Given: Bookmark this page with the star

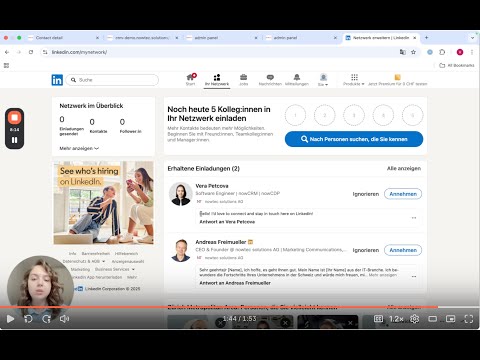Looking at the screenshot, I should (x=414, y=52).
